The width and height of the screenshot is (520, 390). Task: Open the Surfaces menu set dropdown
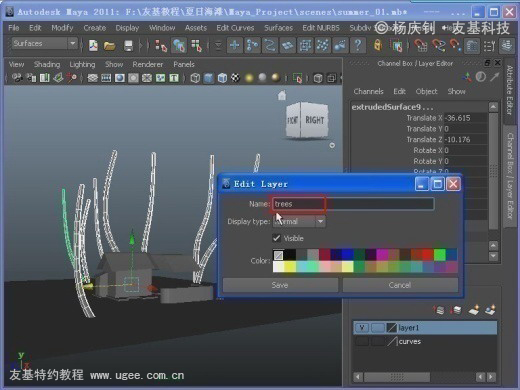coord(45,43)
